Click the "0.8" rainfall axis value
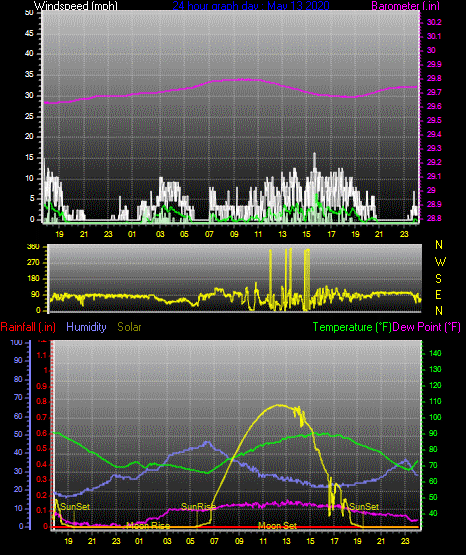The height and width of the screenshot is (555, 466). point(42,402)
